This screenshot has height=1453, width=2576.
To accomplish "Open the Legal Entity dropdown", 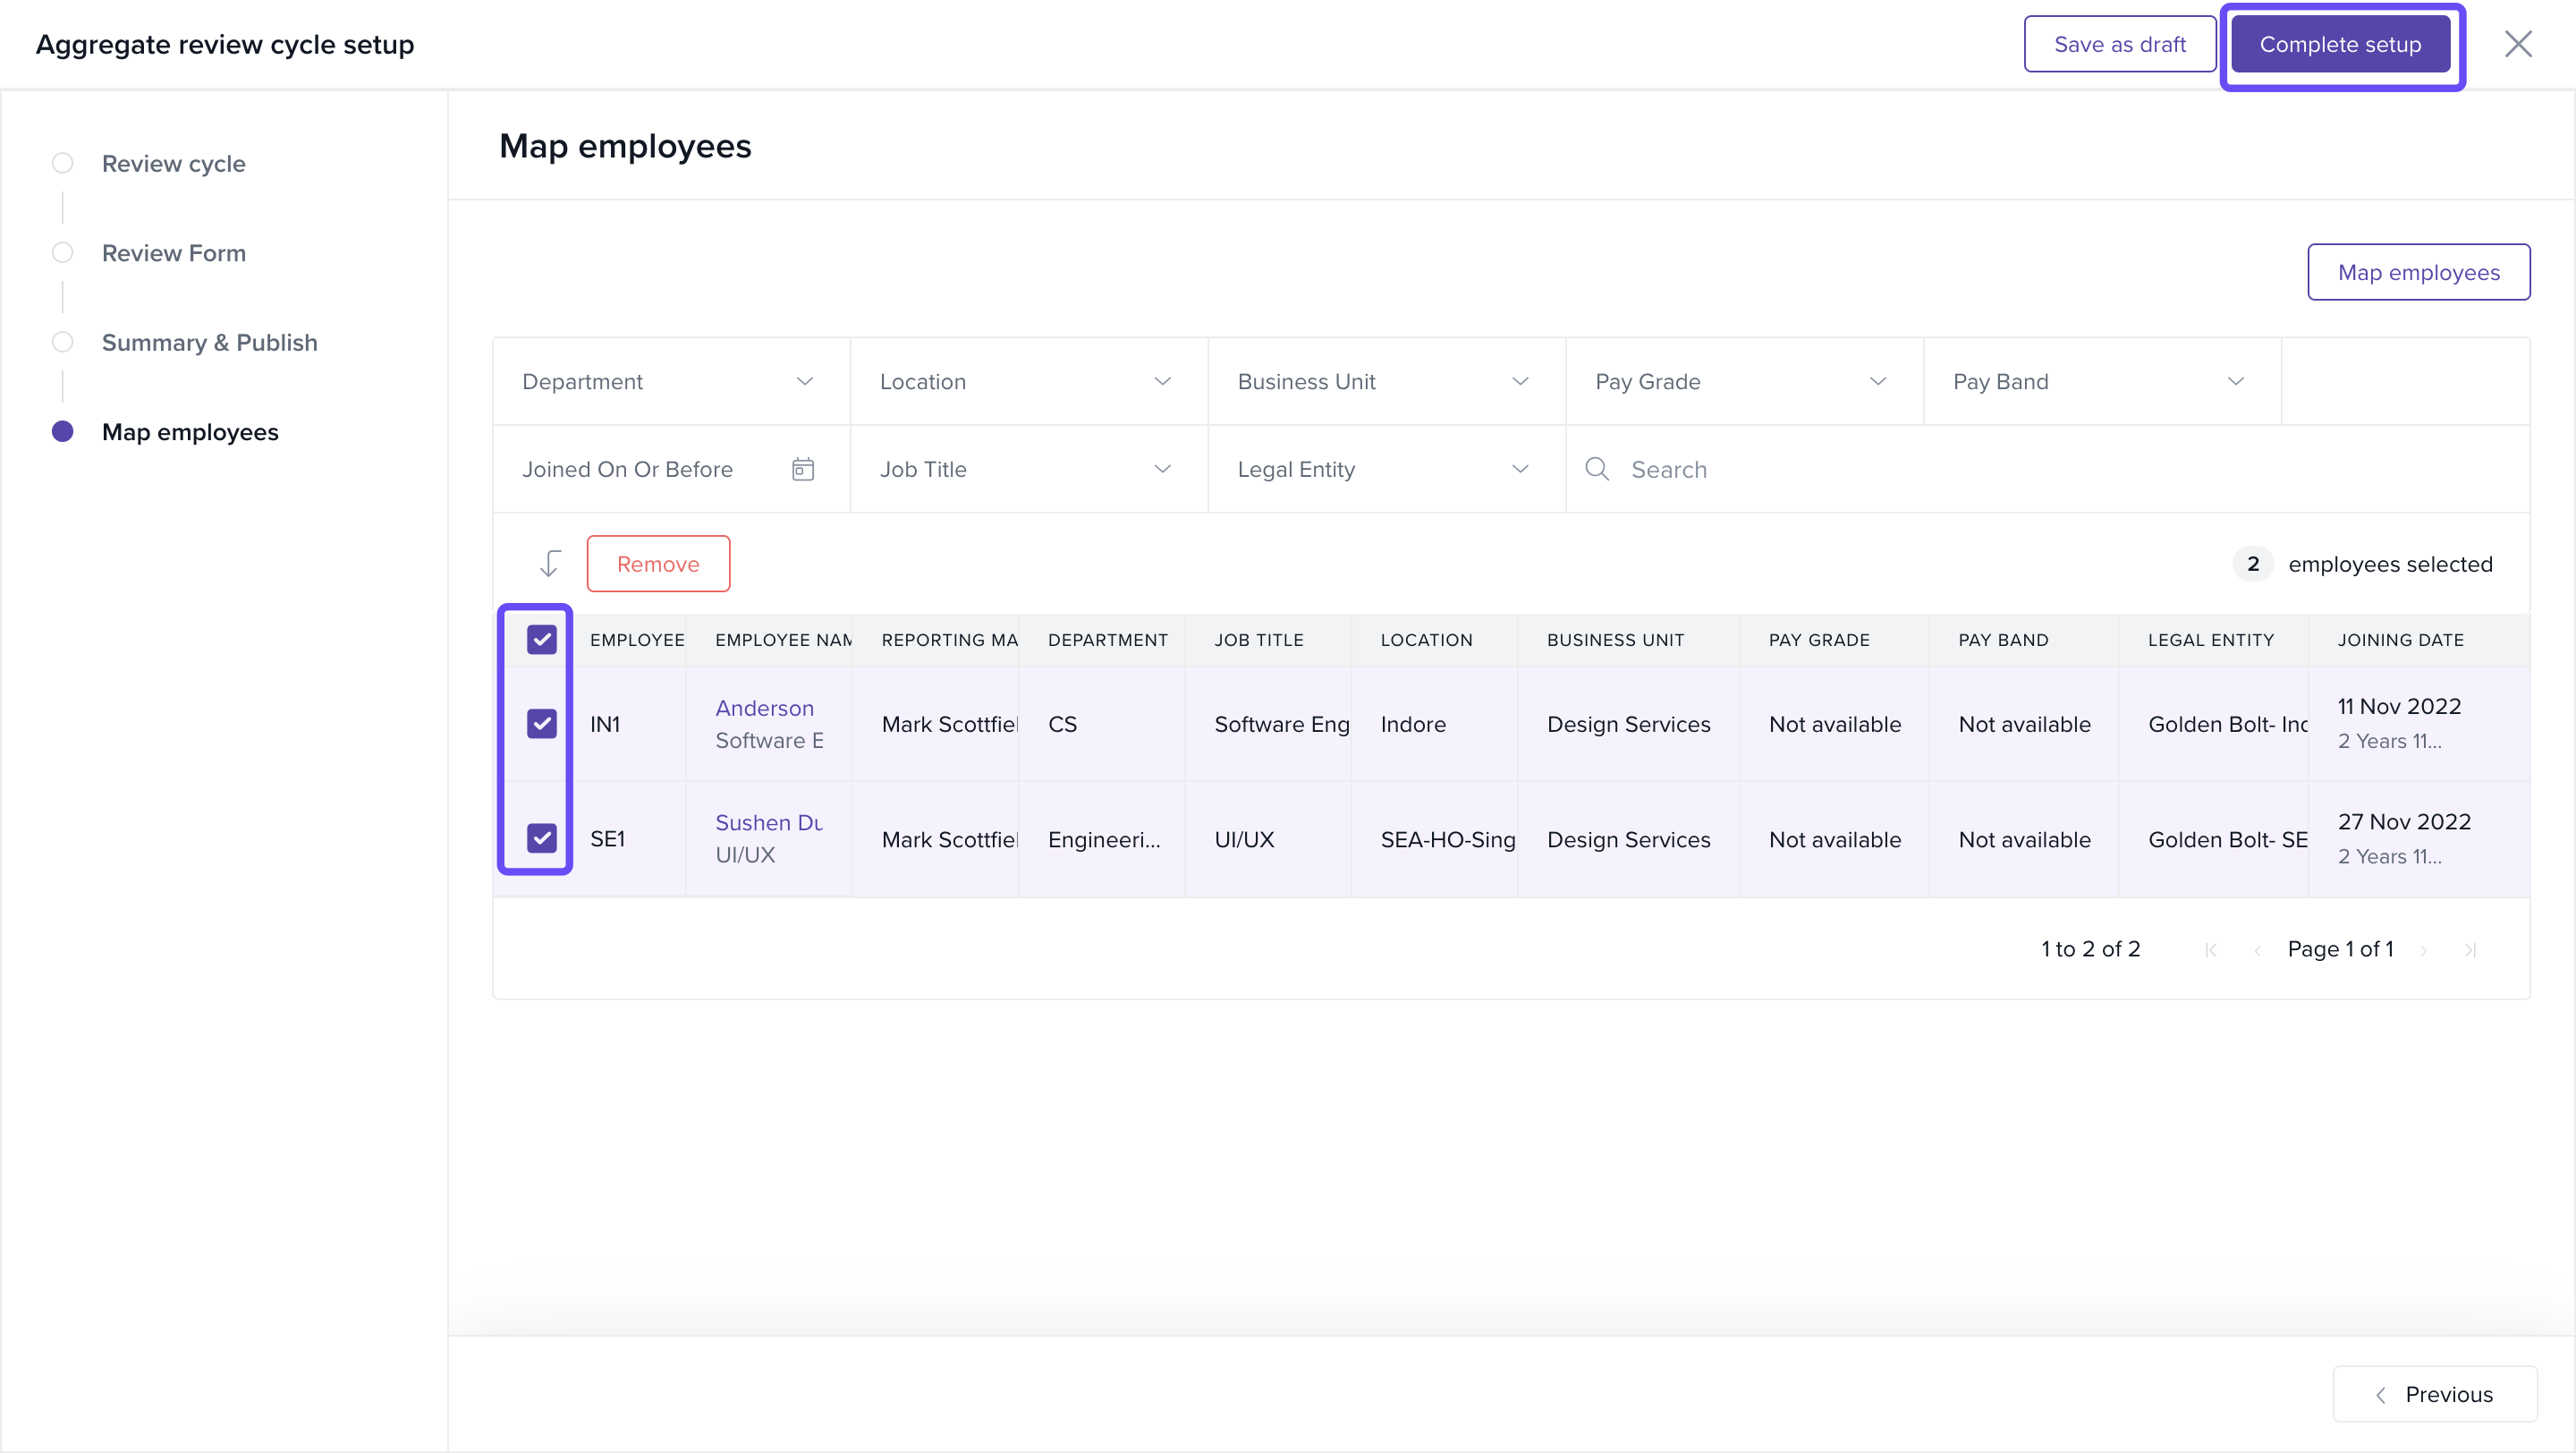I will point(1385,469).
